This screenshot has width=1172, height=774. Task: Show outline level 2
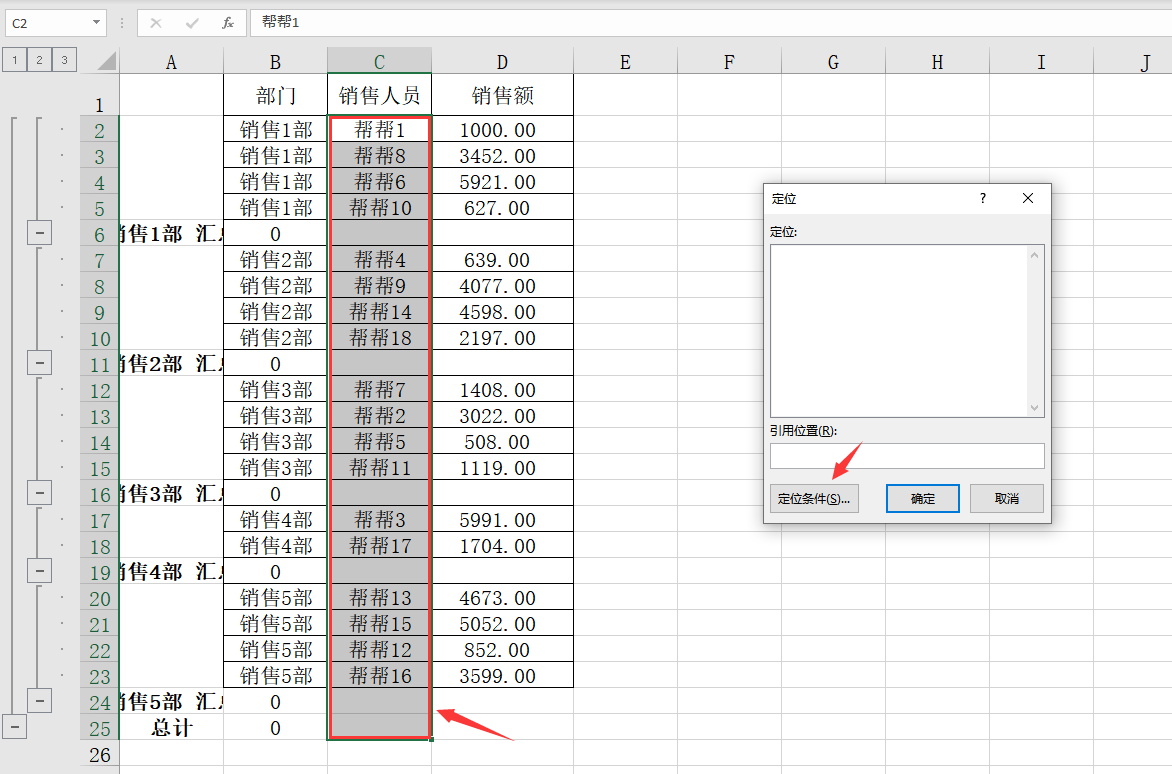point(39,60)
